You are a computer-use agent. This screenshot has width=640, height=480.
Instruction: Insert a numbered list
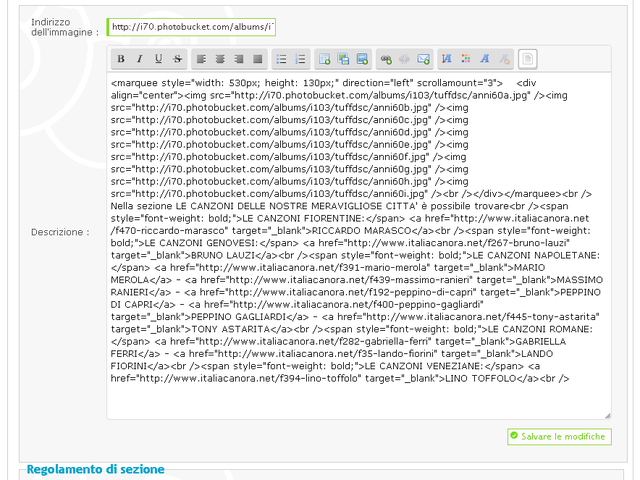300,59
